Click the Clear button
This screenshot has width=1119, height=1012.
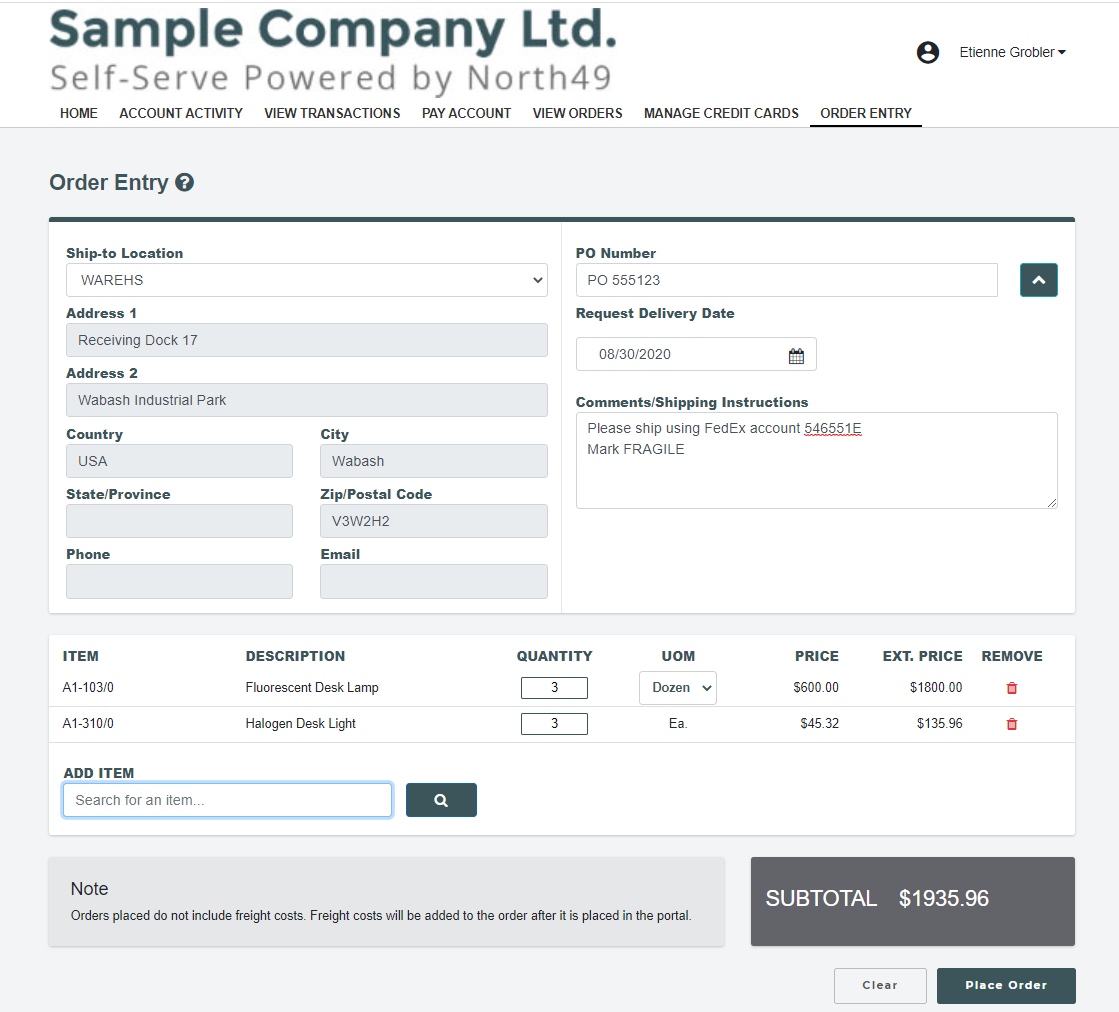tap(880, 985)
